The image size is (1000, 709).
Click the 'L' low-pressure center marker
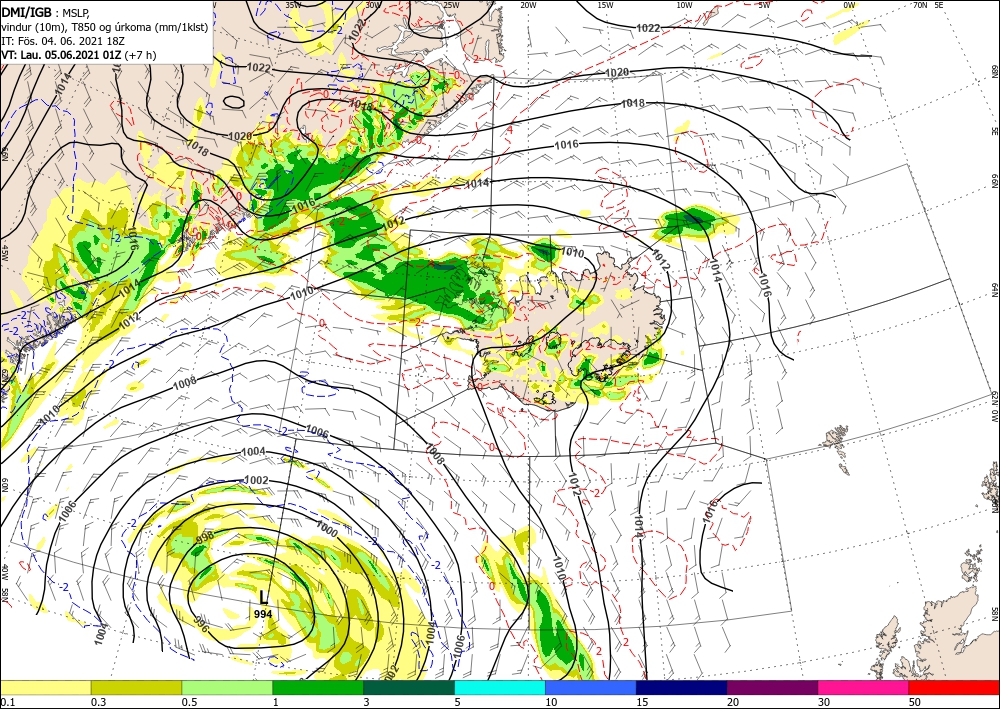point(264,597)
